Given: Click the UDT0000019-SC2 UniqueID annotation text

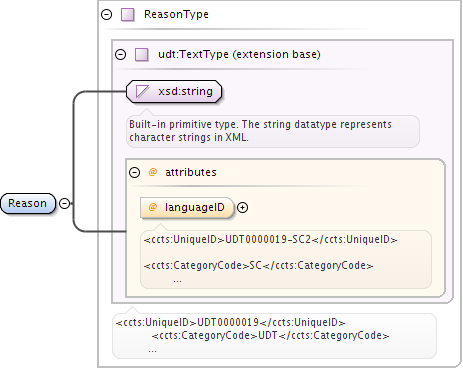Looking at the screenshot, I should [270, 239].
